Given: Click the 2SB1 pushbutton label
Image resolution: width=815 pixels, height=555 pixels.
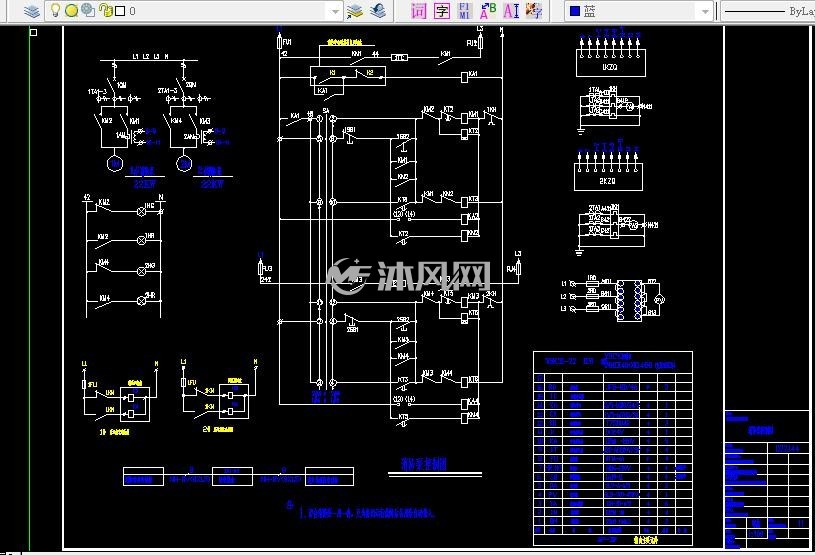Looking at the screenshot, I should pos(352,329).
